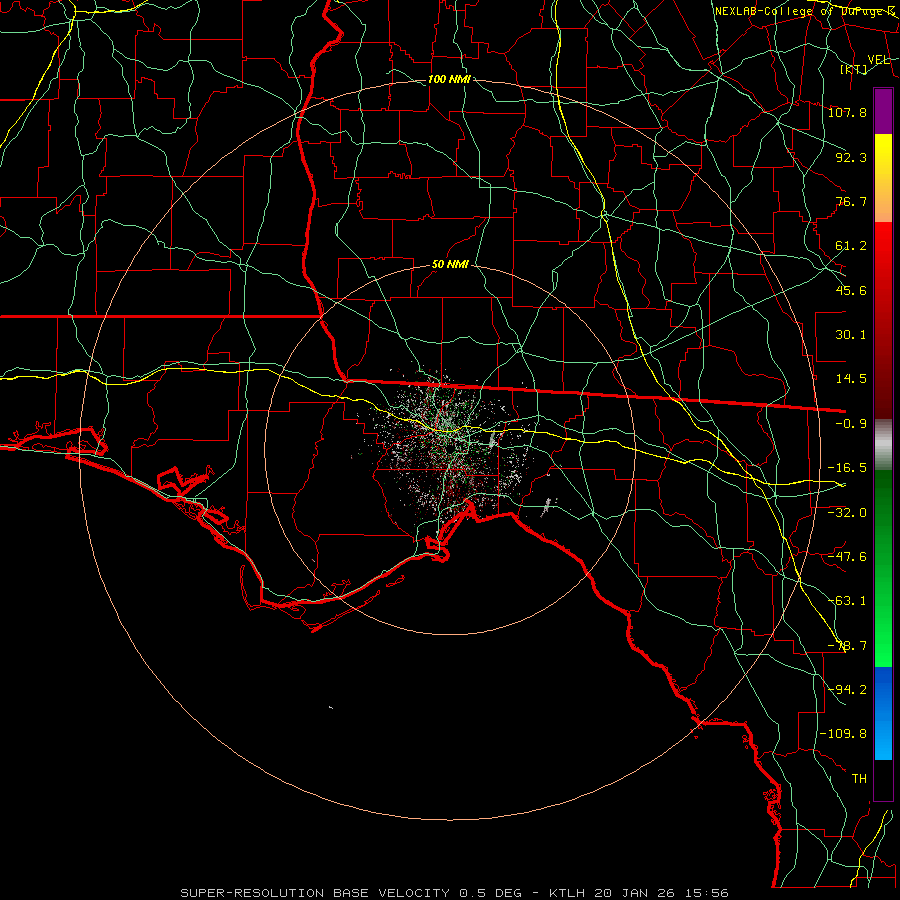Click the 76.7 velocity scale value

[x=851, y=201]
